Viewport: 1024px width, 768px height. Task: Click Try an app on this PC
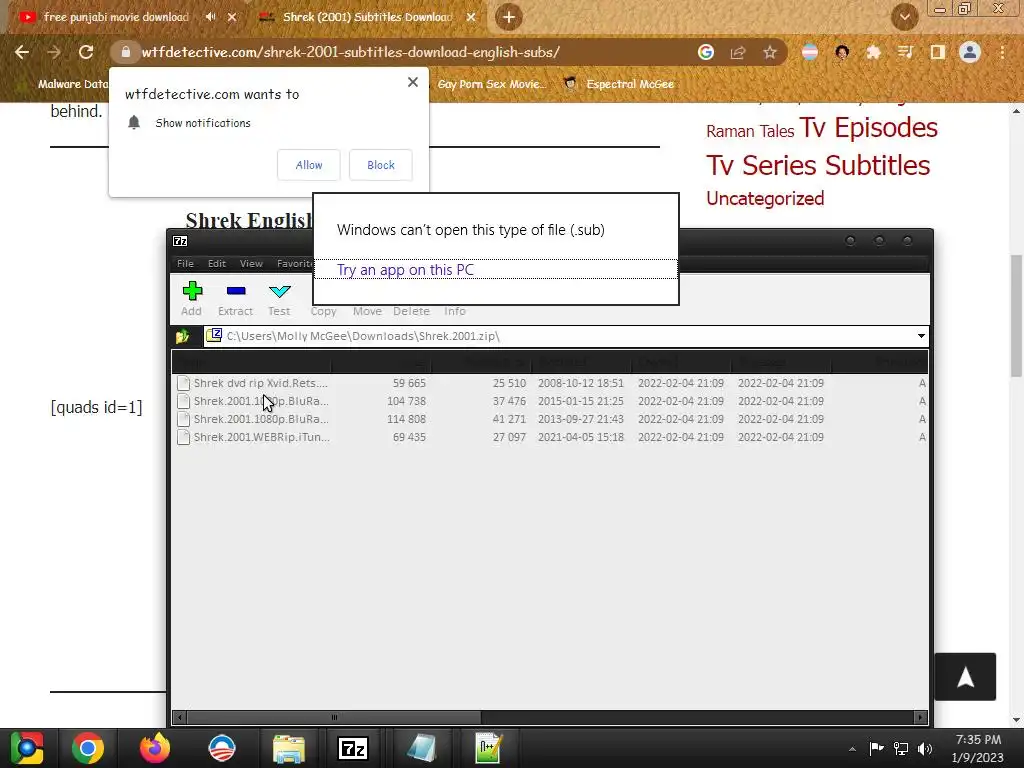point(405,270)
